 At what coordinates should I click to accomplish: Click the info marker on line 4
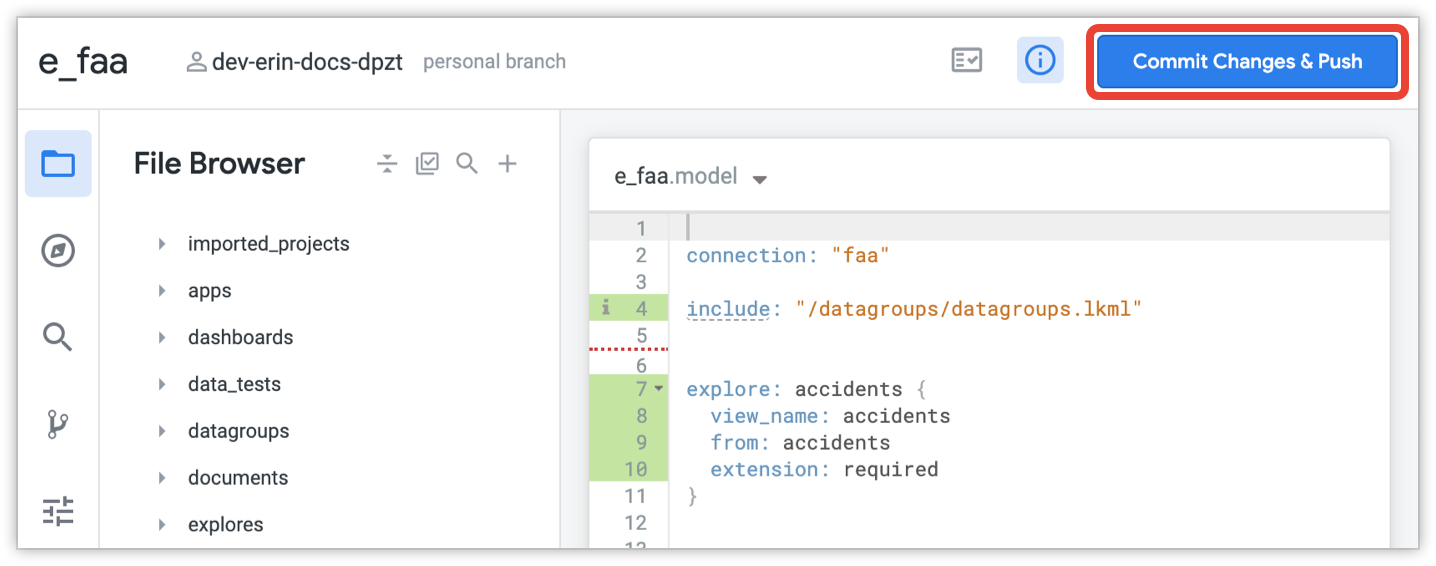pos(606,309)
